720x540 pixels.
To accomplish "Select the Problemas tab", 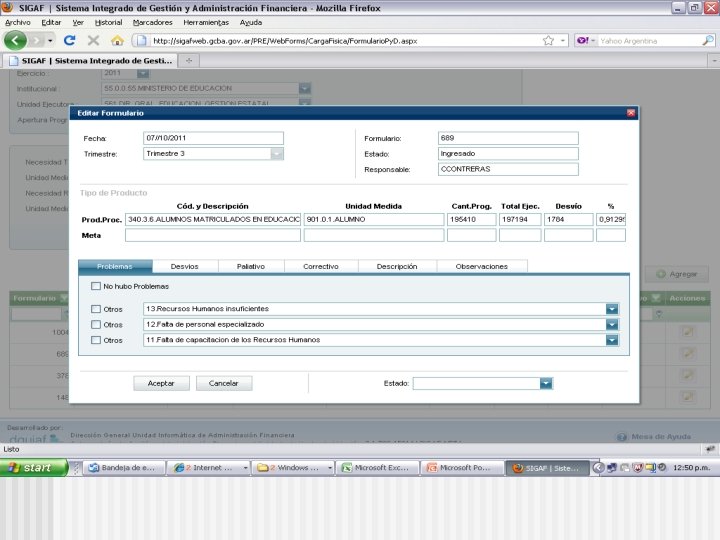I will click(115, 266).
